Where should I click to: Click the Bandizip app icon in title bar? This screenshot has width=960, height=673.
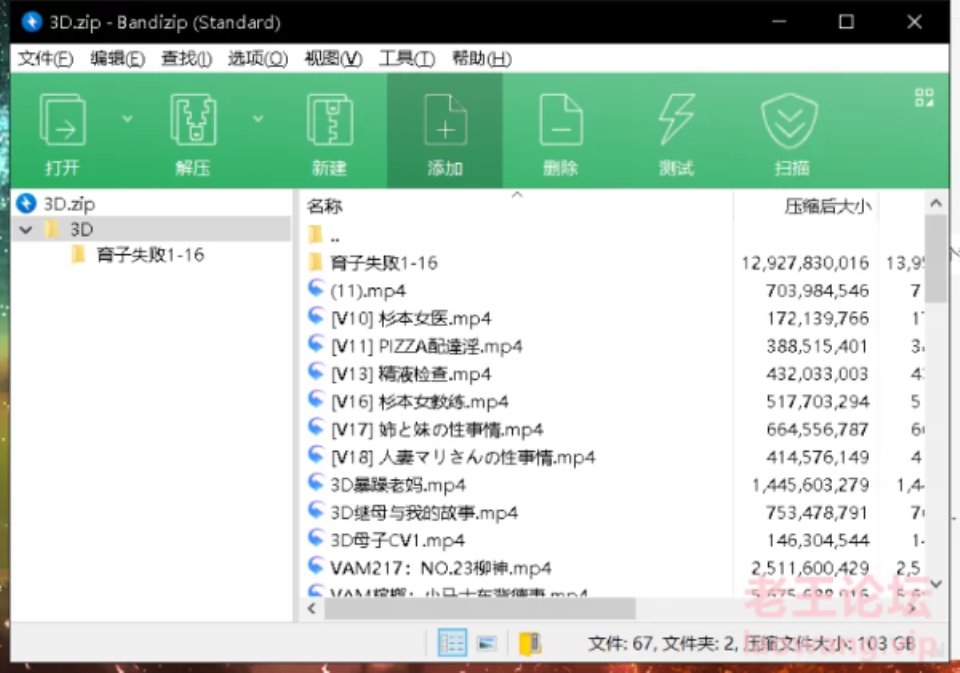31,22
